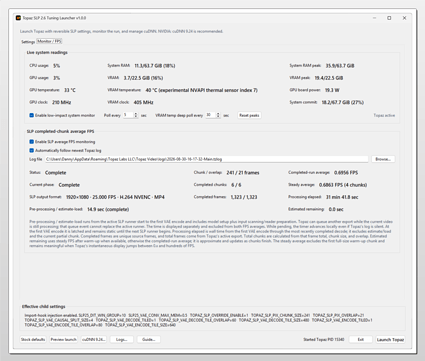425x361 pixels.
Task: Click the Effective child settings heading
Action: (x=44, y=306)
